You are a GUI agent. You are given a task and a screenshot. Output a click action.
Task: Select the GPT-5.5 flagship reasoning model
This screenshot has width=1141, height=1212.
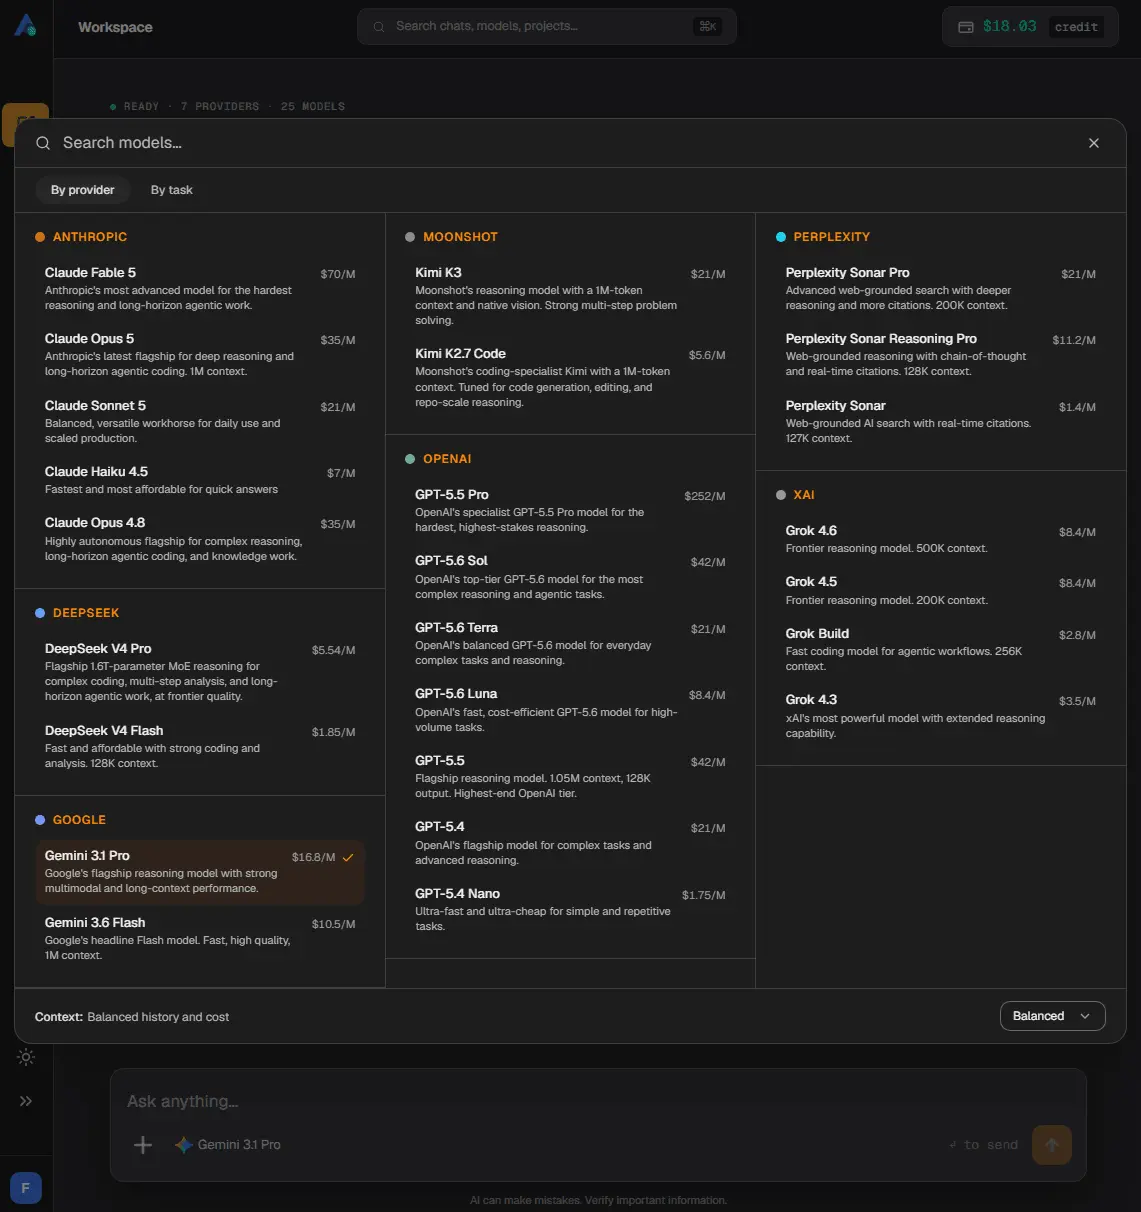point(570,776)
